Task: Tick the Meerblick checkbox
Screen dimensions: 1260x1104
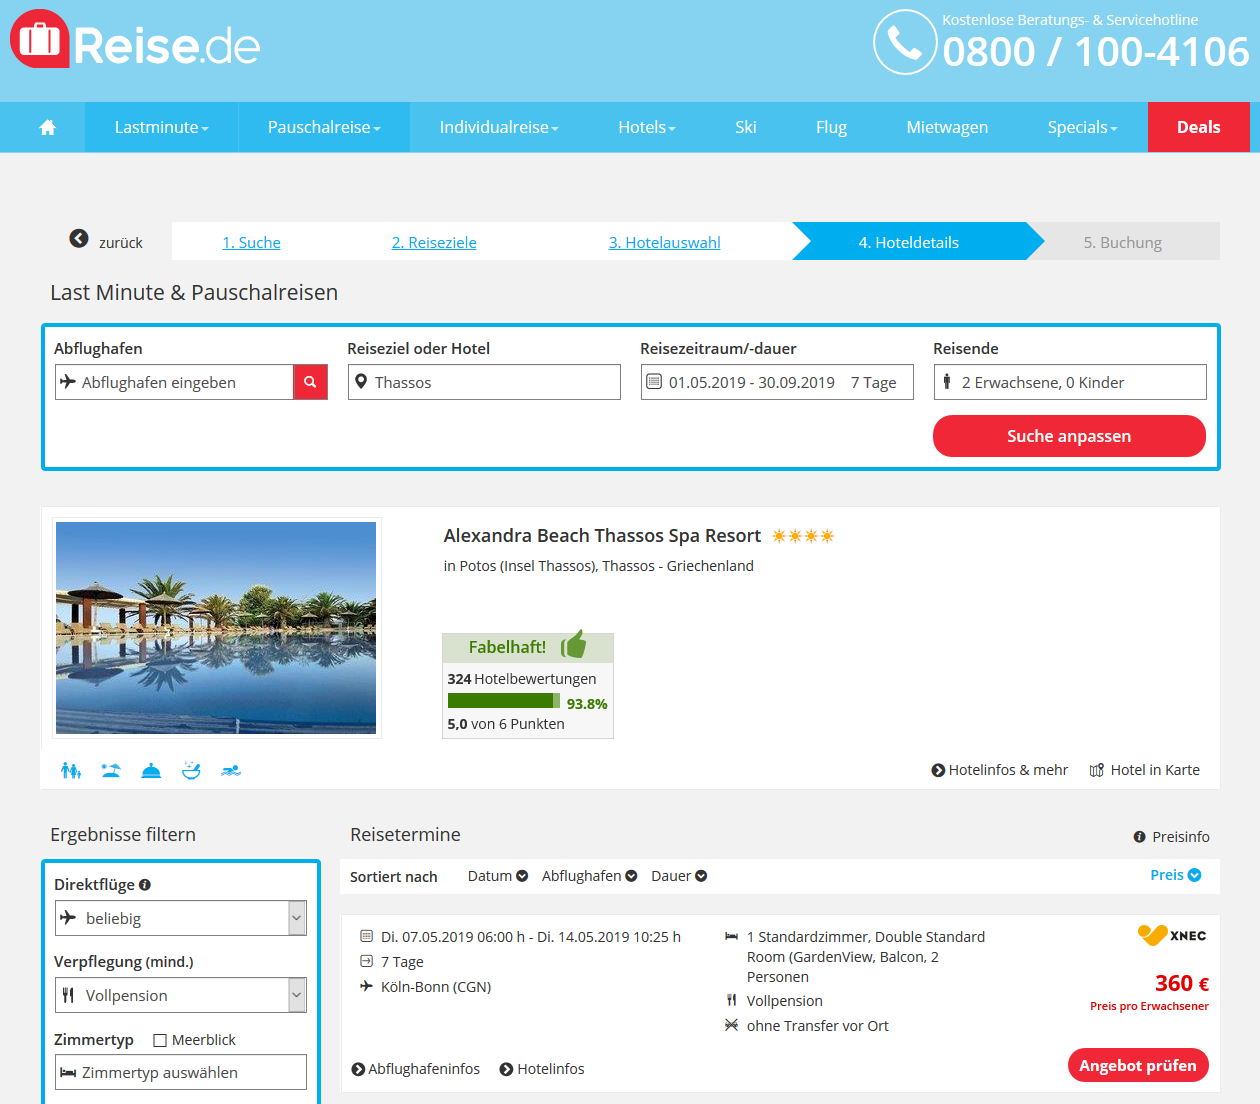Action: [160, 1040]
